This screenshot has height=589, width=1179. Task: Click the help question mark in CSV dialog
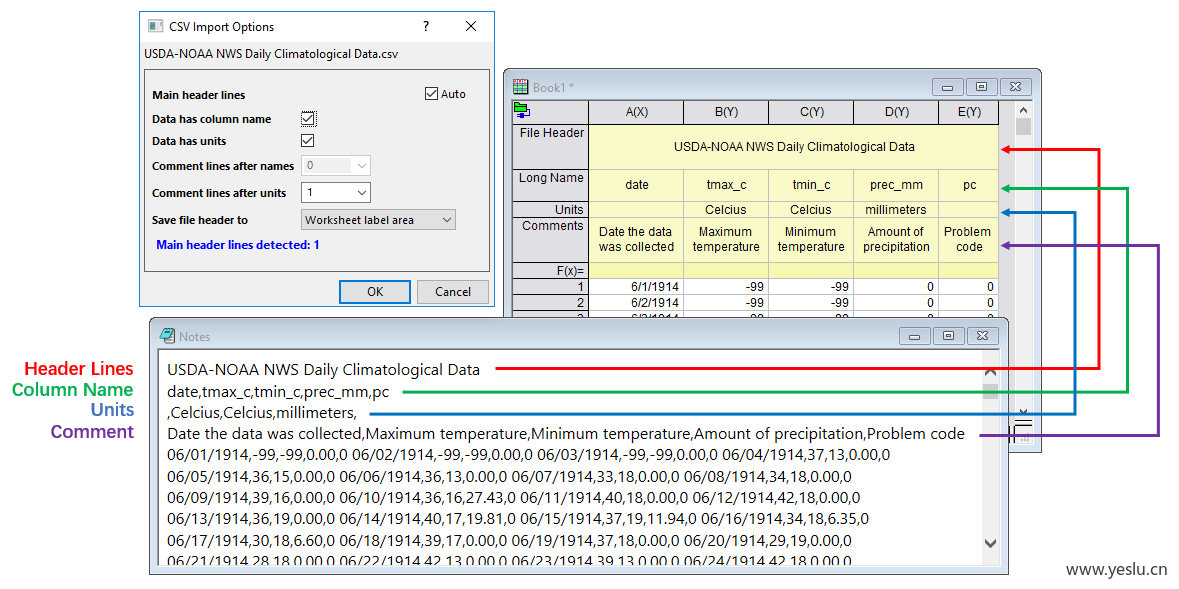[x=426, y=26]
